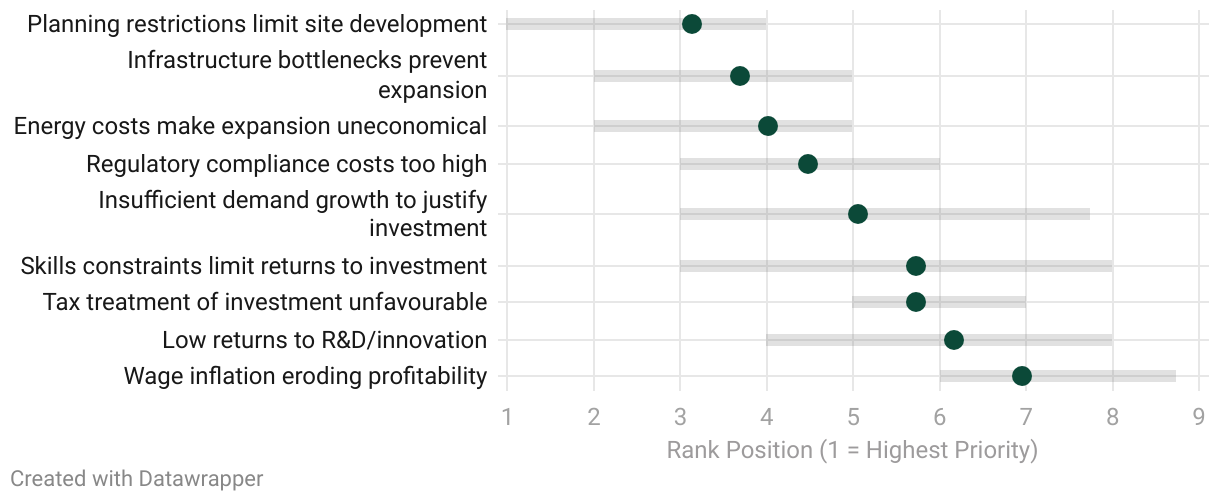Click the Regulatory compliance costs dot marker
This screenshot has width=1220, height=504.
point(808,164)
